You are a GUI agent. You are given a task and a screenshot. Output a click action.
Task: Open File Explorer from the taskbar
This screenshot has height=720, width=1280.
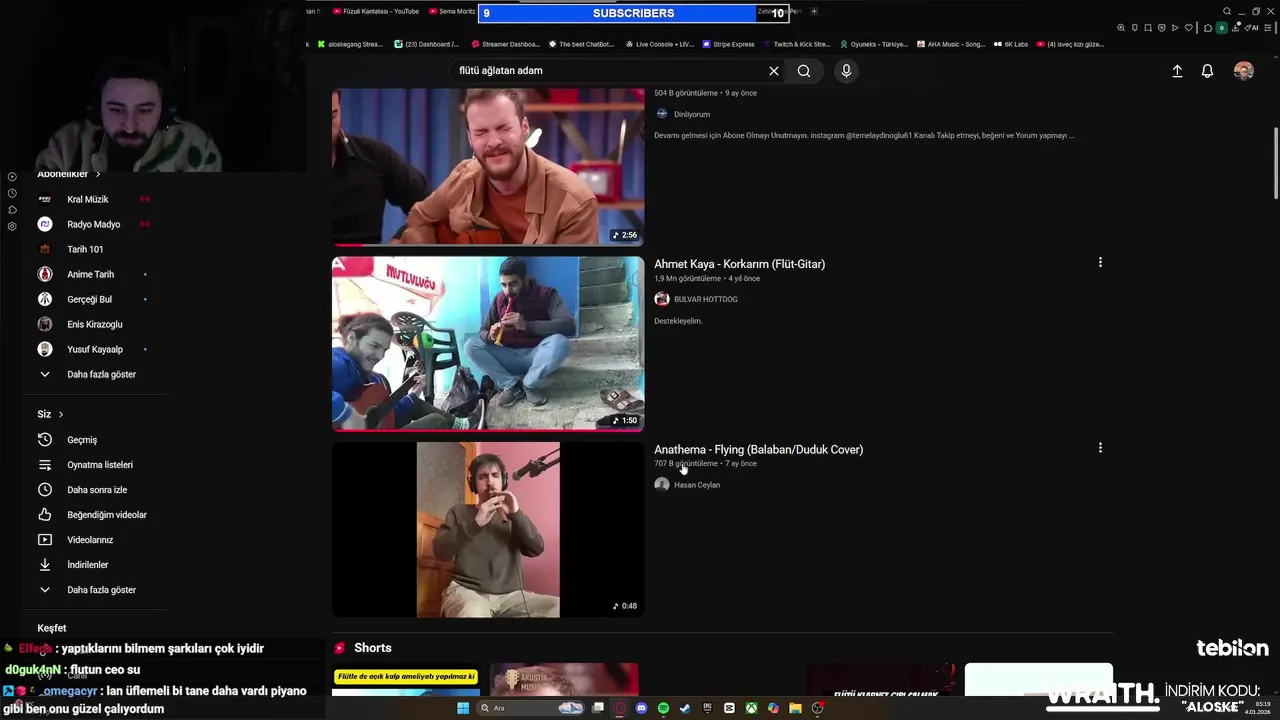(x=795, y=708)
